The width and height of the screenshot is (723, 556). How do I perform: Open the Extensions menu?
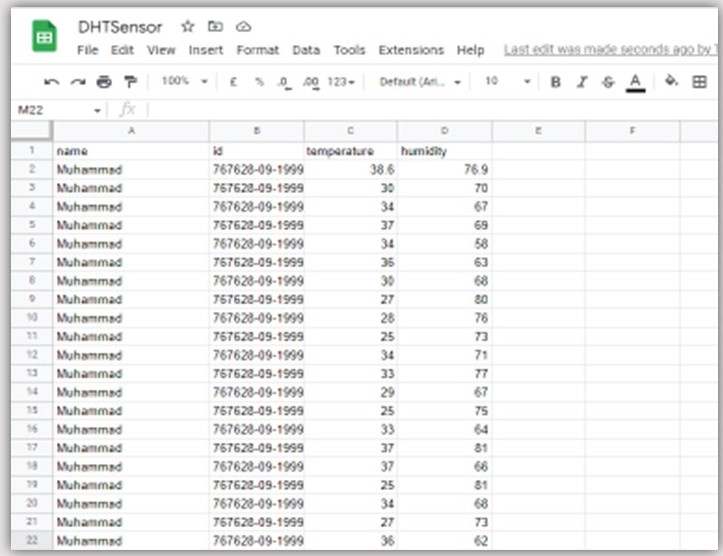tap(411, 50)
